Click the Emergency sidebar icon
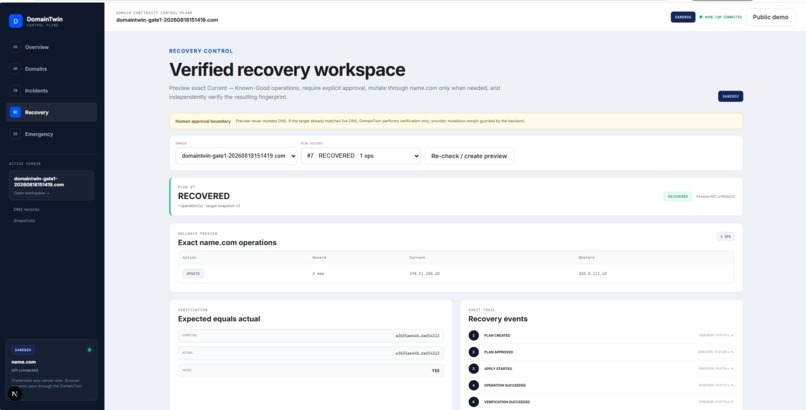Viewport: 806px width, 410px height. click(x=15, y=134)
